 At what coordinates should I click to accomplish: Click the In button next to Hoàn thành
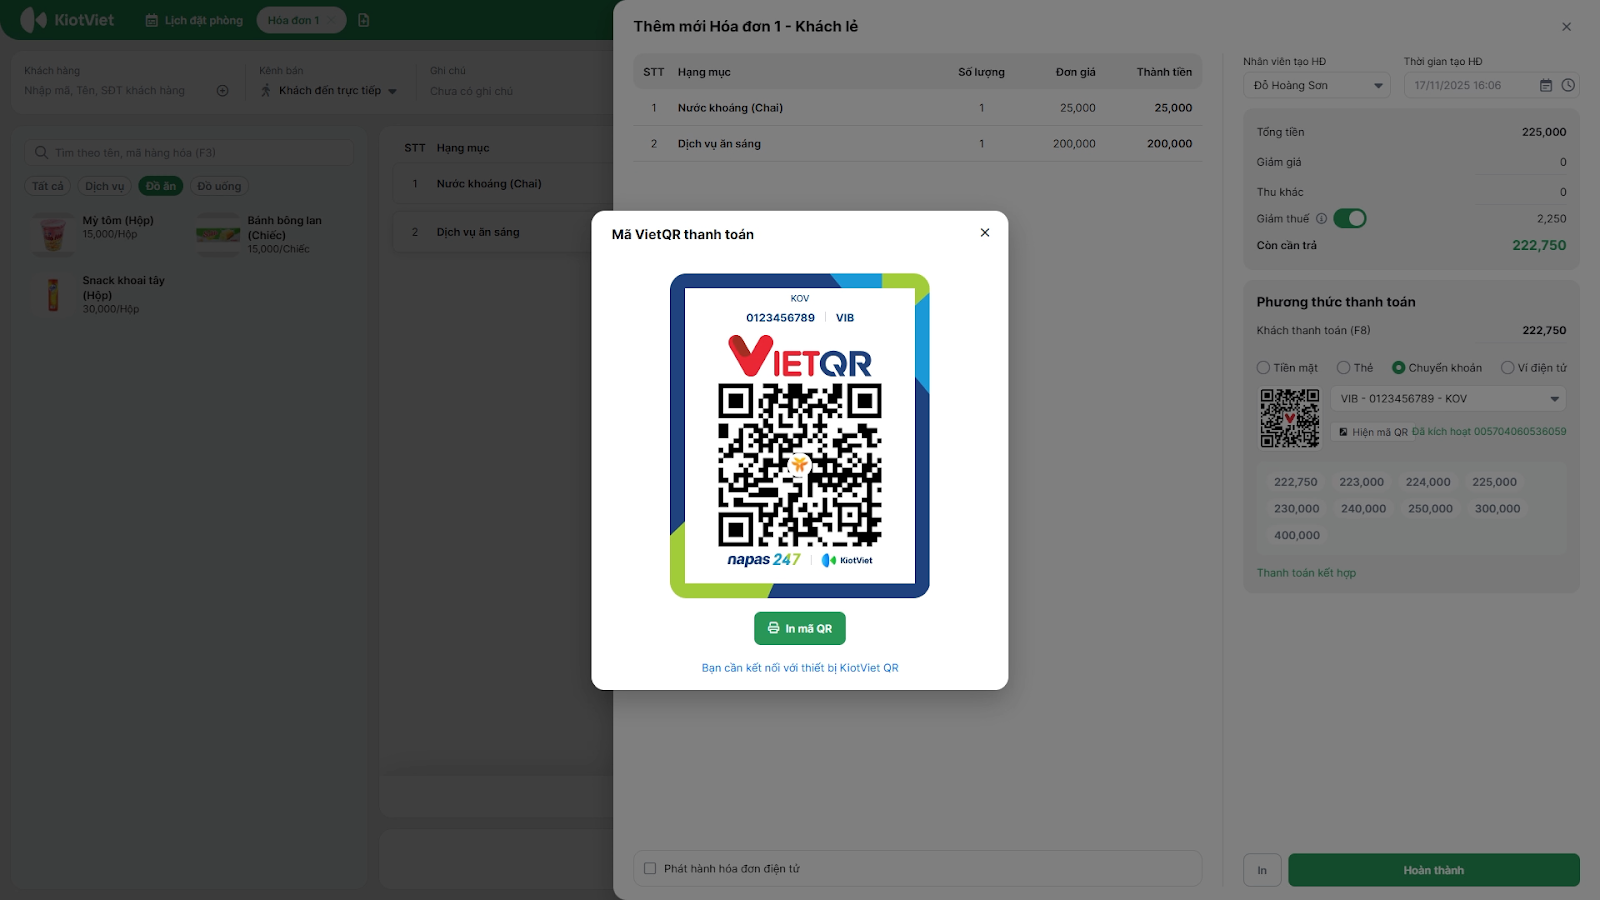point(1262,870)
